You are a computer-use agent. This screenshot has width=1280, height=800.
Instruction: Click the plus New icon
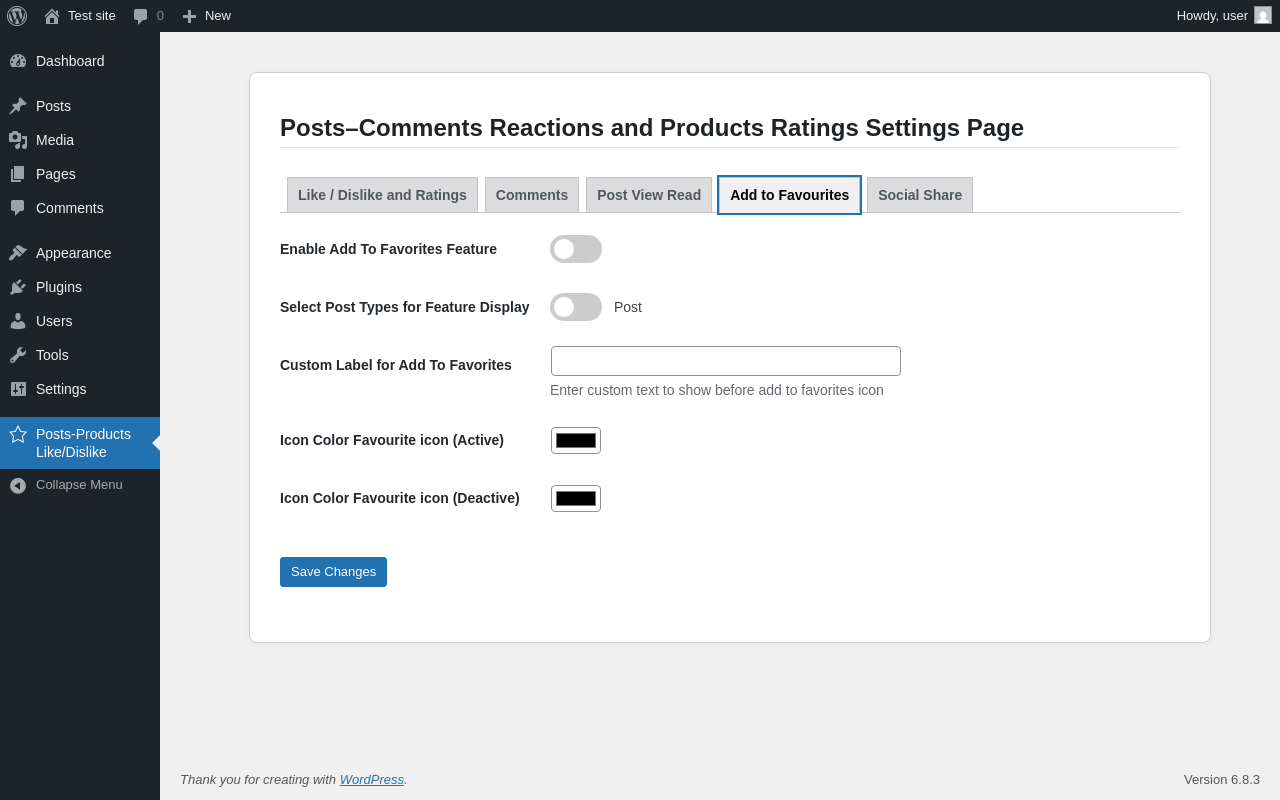(189, 16)
